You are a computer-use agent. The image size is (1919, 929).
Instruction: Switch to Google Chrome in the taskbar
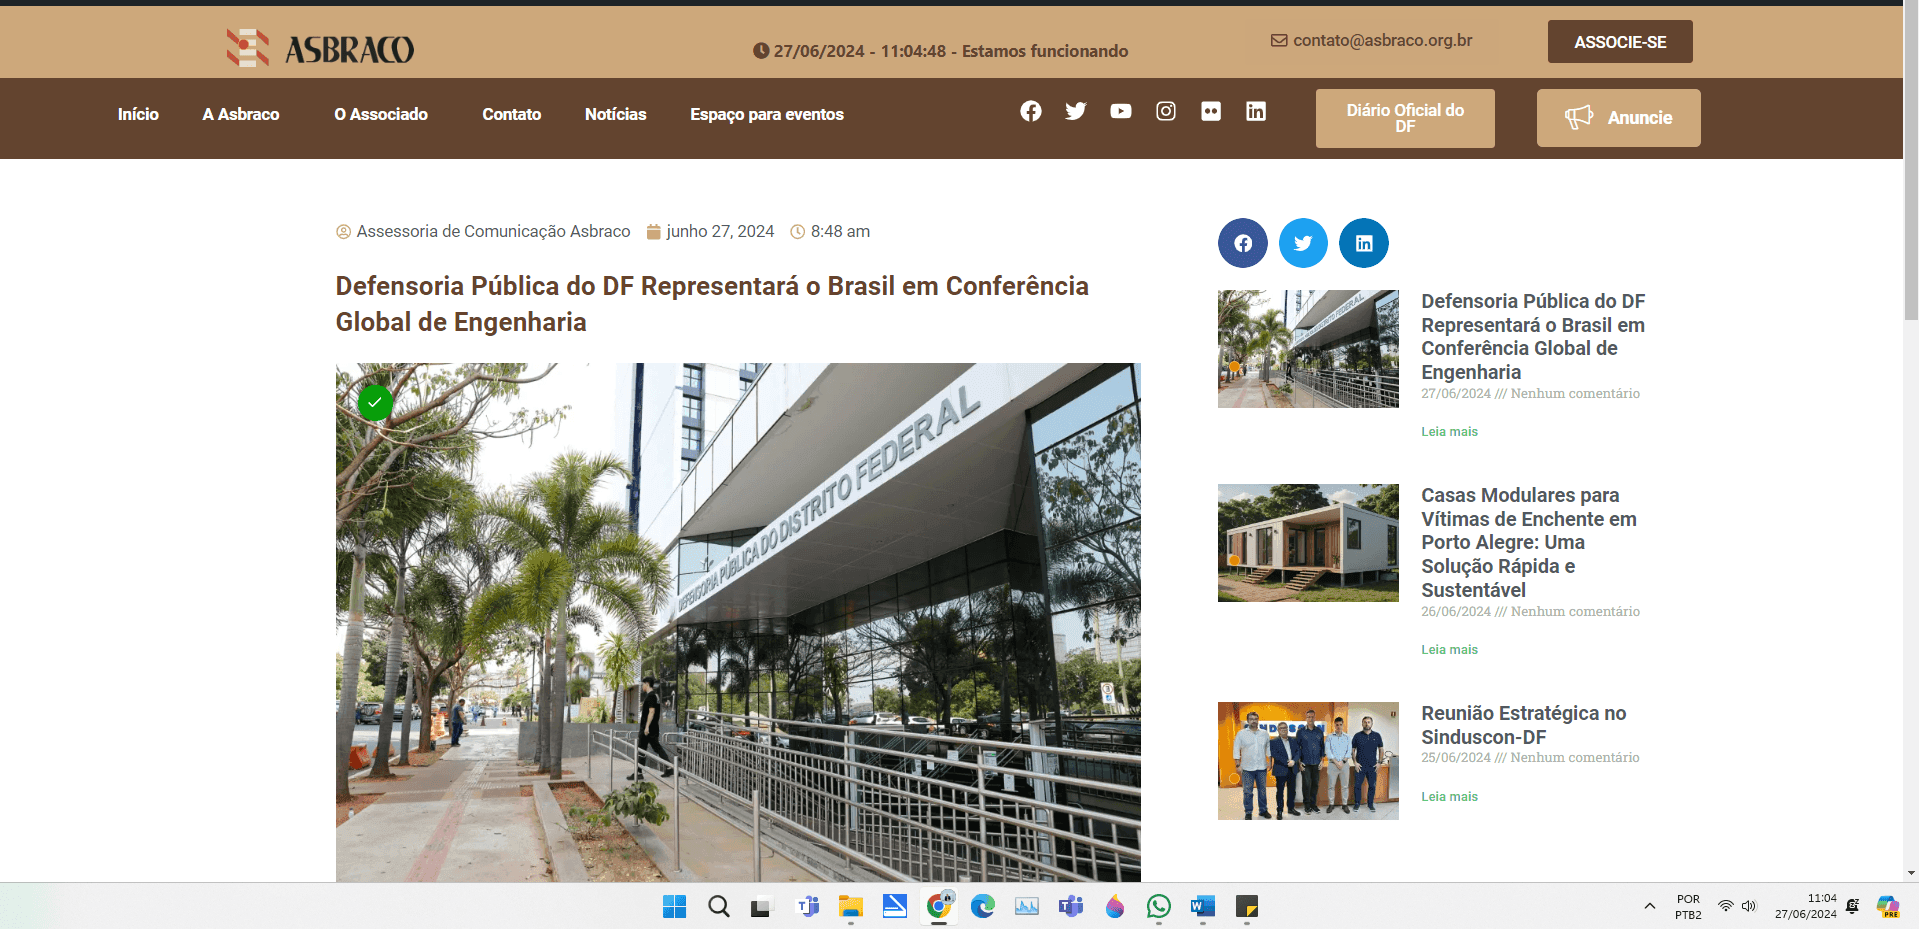tap(939, 906)
